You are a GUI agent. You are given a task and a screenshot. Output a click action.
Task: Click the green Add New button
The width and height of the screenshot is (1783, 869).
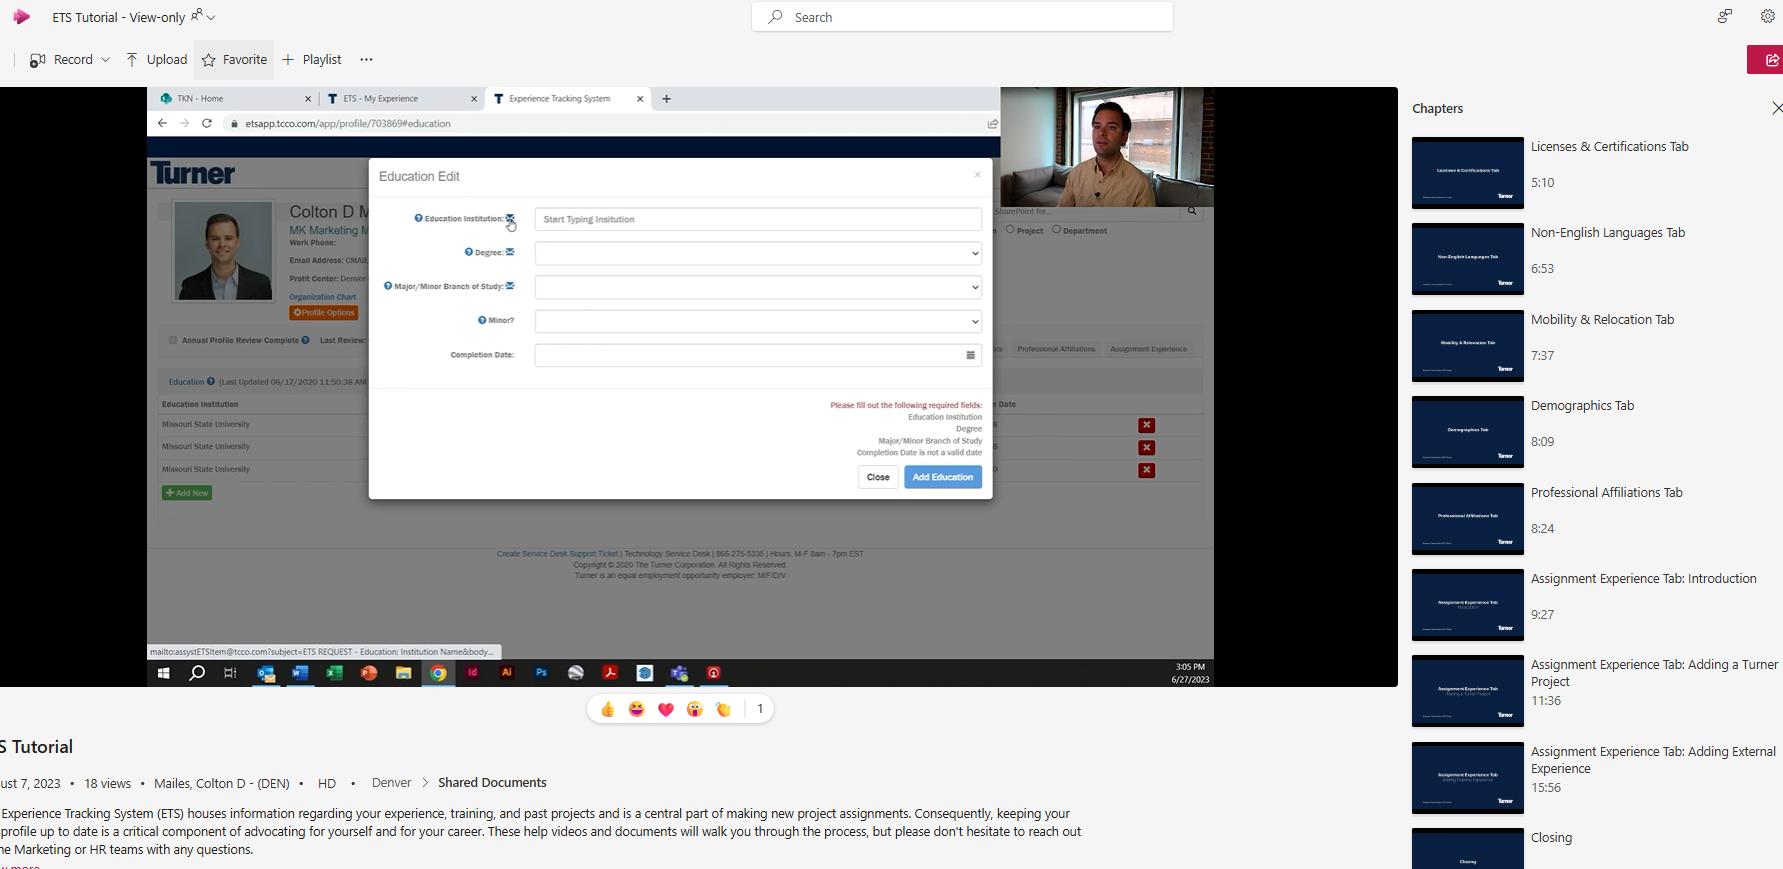tap(187, 493)
